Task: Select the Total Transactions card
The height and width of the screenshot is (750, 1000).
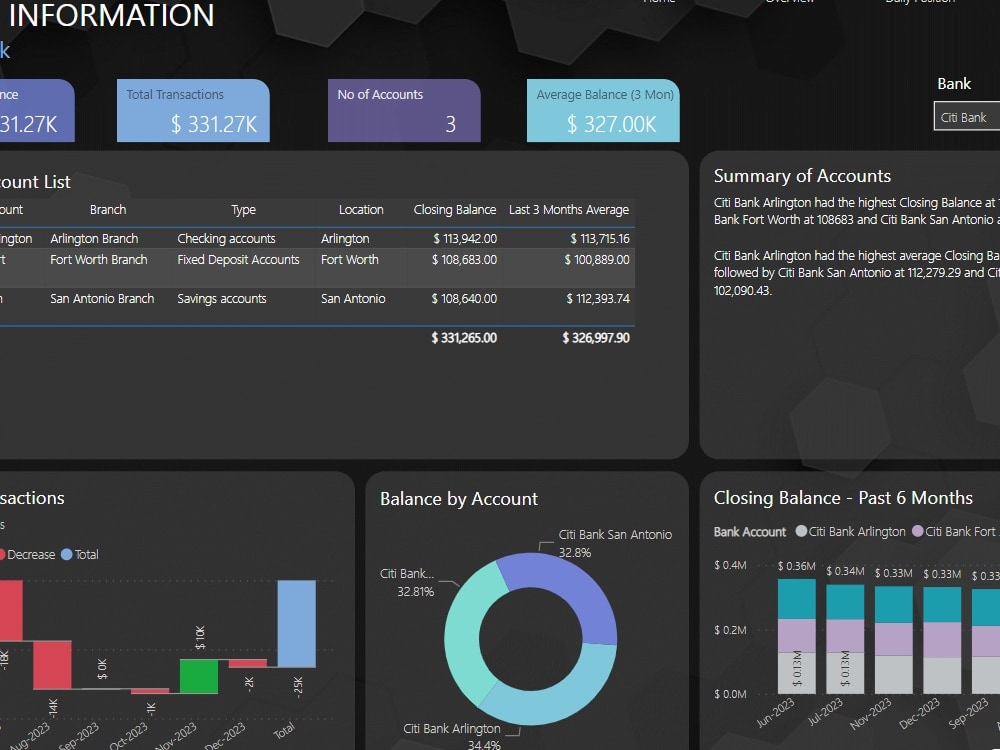Action: click(193, 110)
